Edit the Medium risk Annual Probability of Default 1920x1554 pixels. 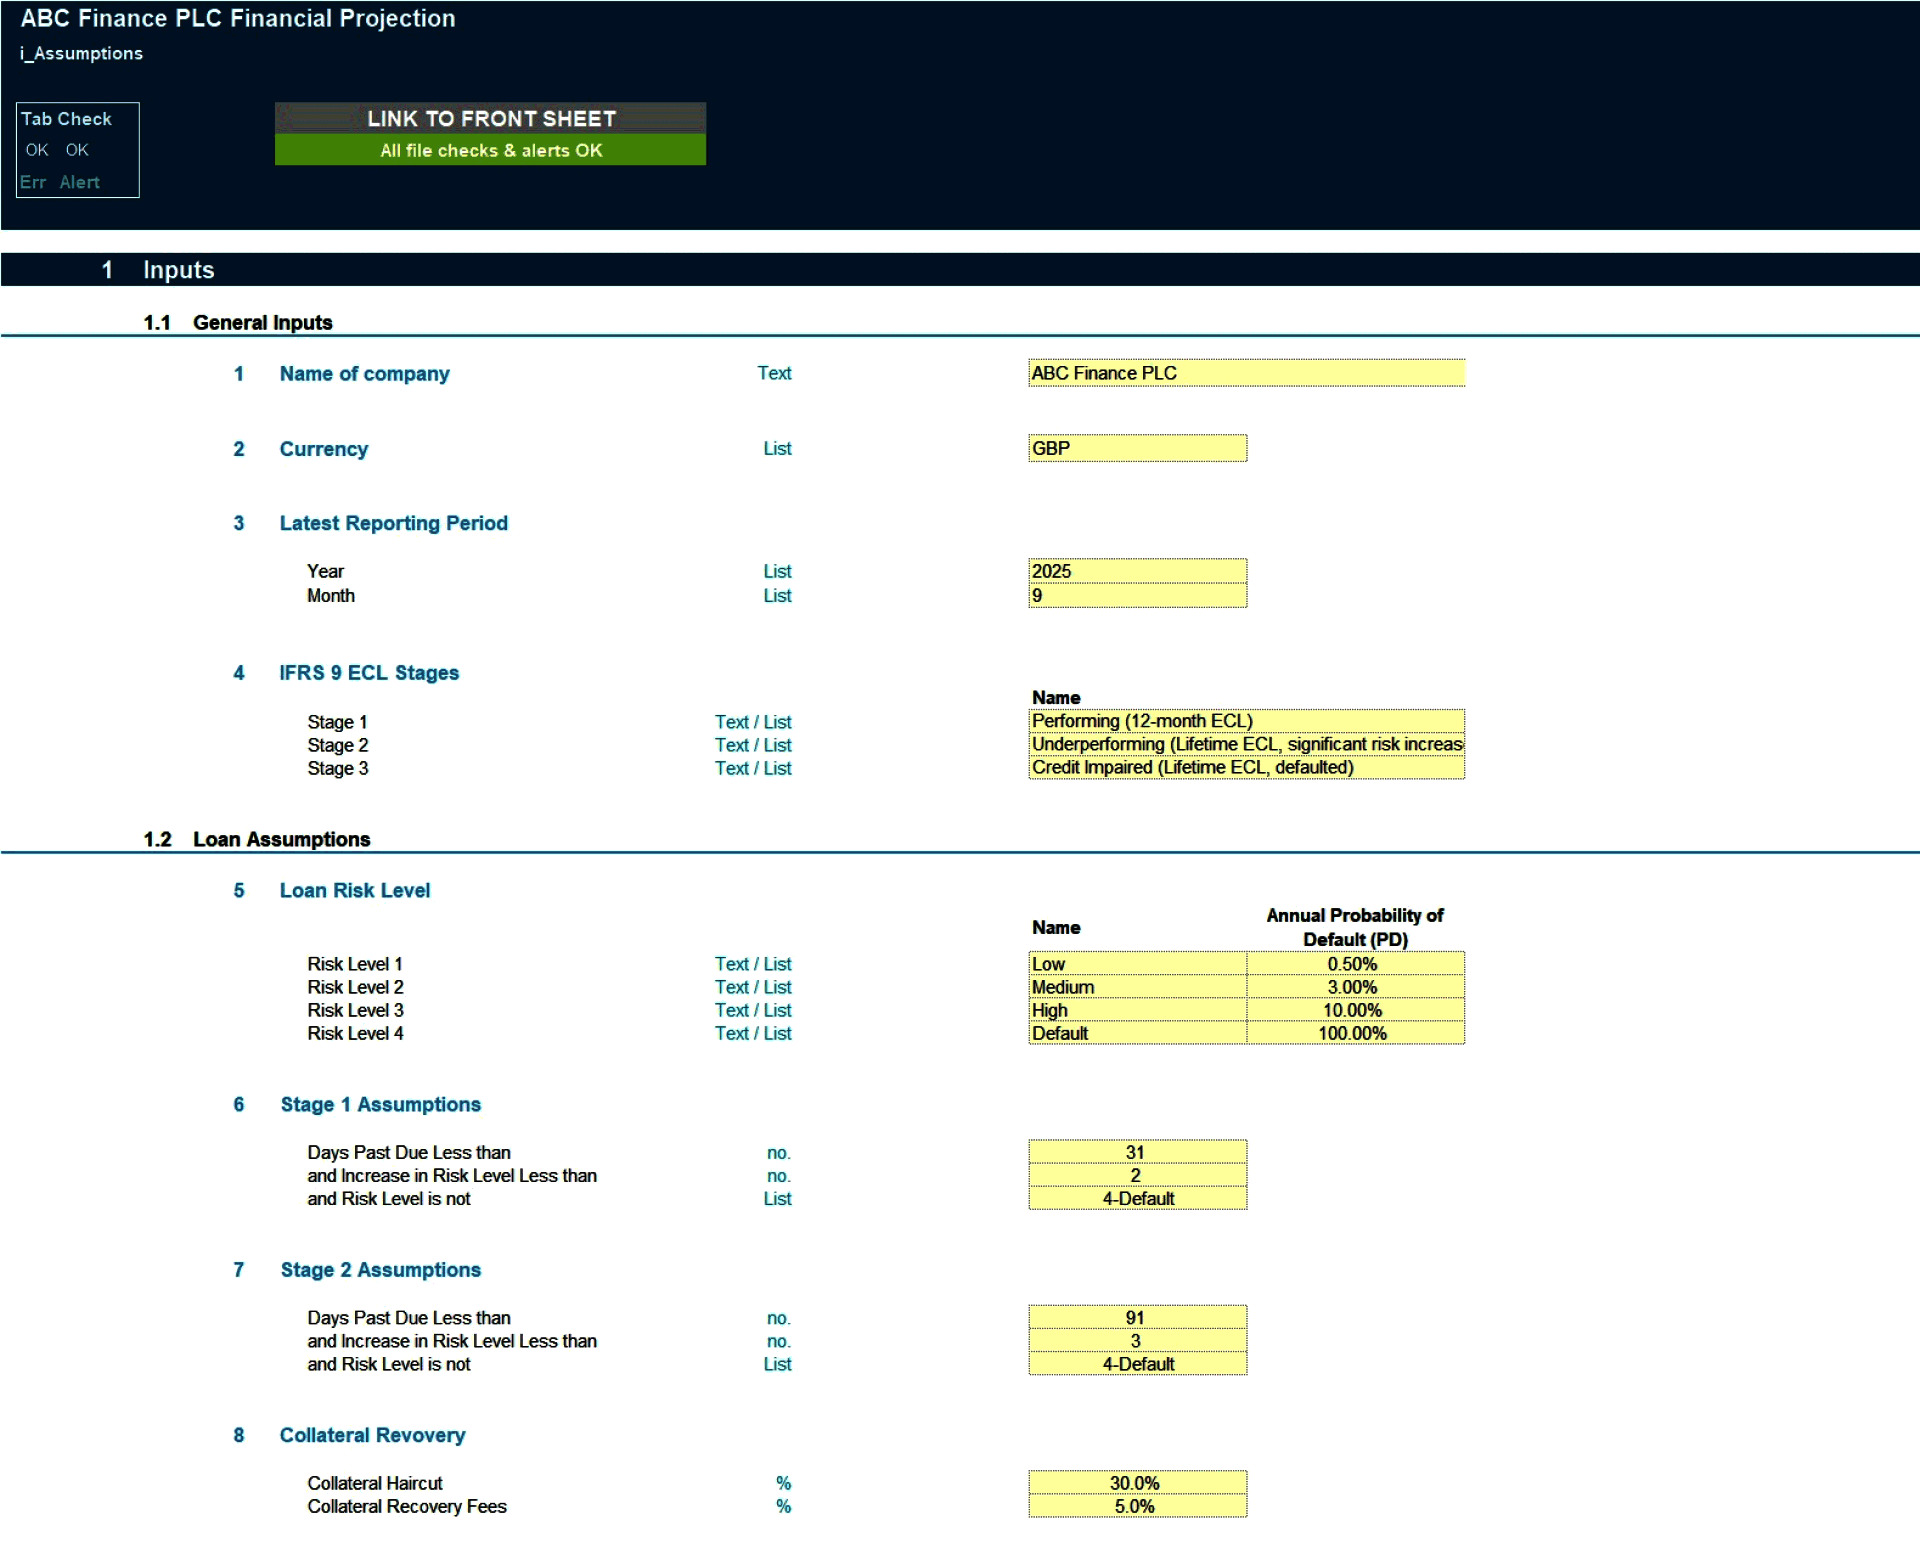pos(1355,986)
